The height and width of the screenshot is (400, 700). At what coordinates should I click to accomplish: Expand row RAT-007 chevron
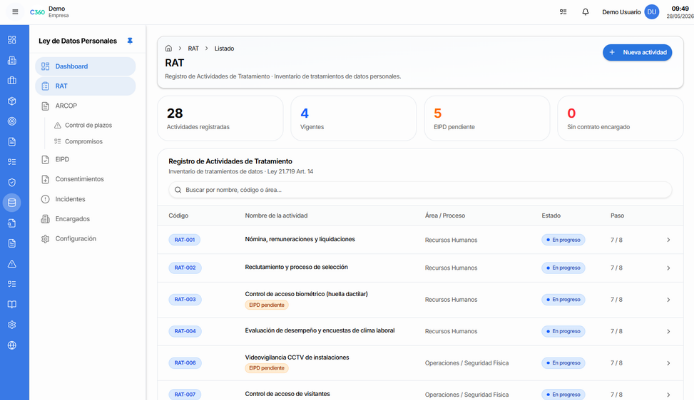point(668,395)
